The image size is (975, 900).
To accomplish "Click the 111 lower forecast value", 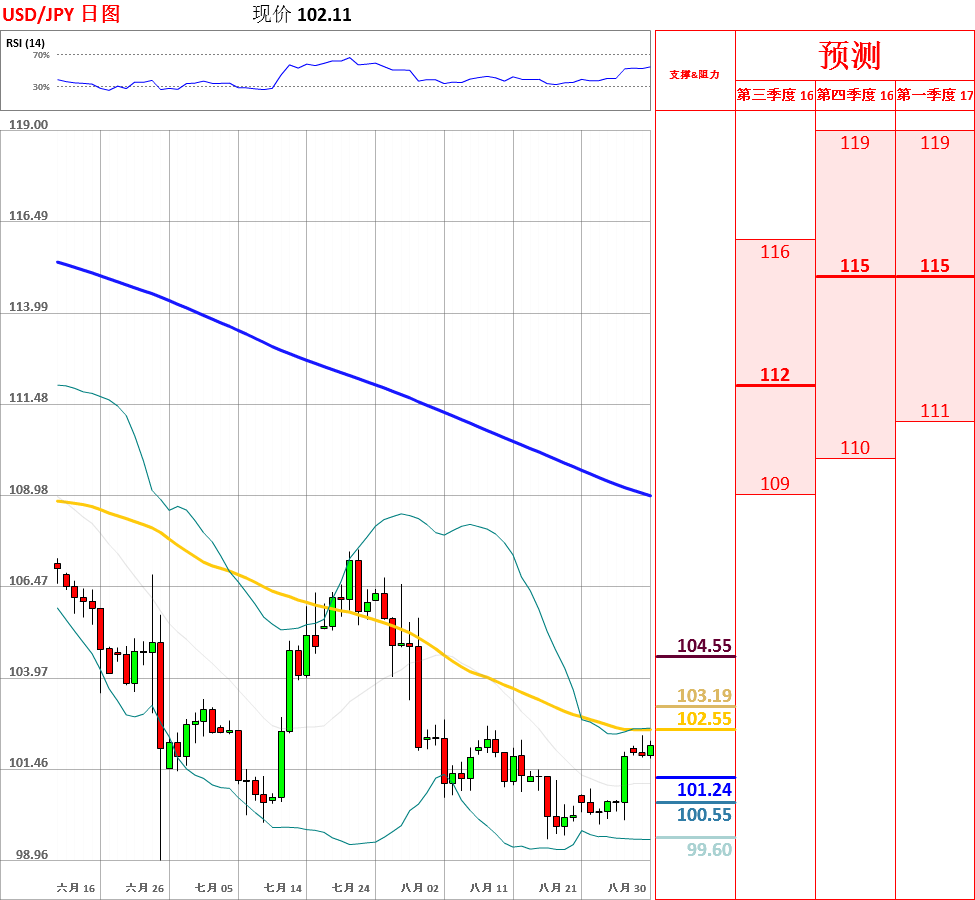I will coord(935,411).
